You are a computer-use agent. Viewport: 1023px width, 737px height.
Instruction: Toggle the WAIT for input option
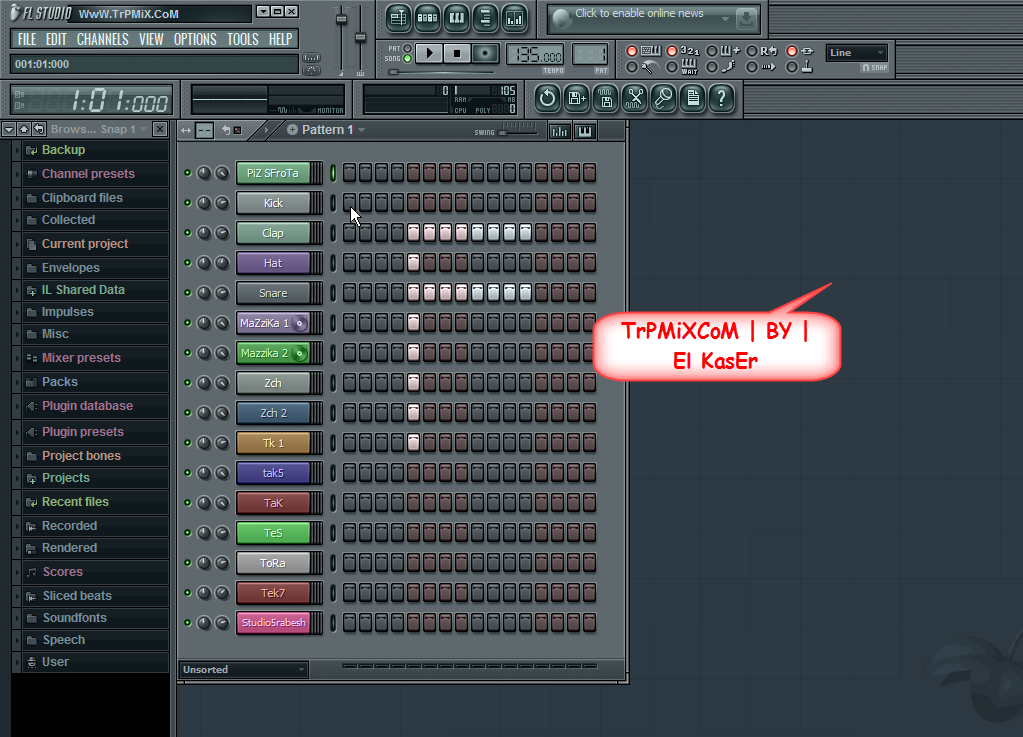[x=671, y=67]
